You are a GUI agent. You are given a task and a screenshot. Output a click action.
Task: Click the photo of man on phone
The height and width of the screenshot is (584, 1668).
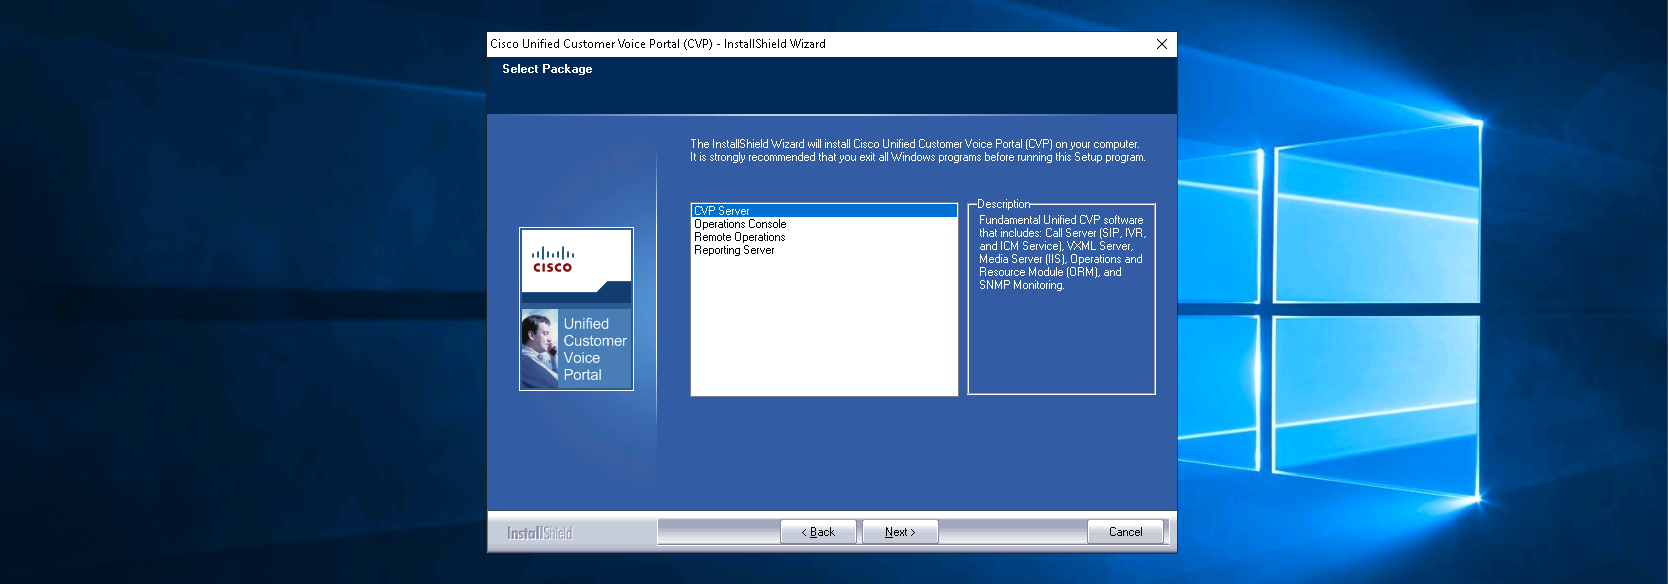[x=540, y=349]
